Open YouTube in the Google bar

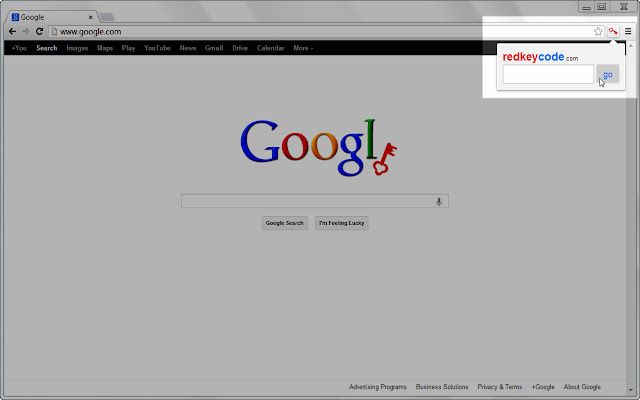coord(157,48)
